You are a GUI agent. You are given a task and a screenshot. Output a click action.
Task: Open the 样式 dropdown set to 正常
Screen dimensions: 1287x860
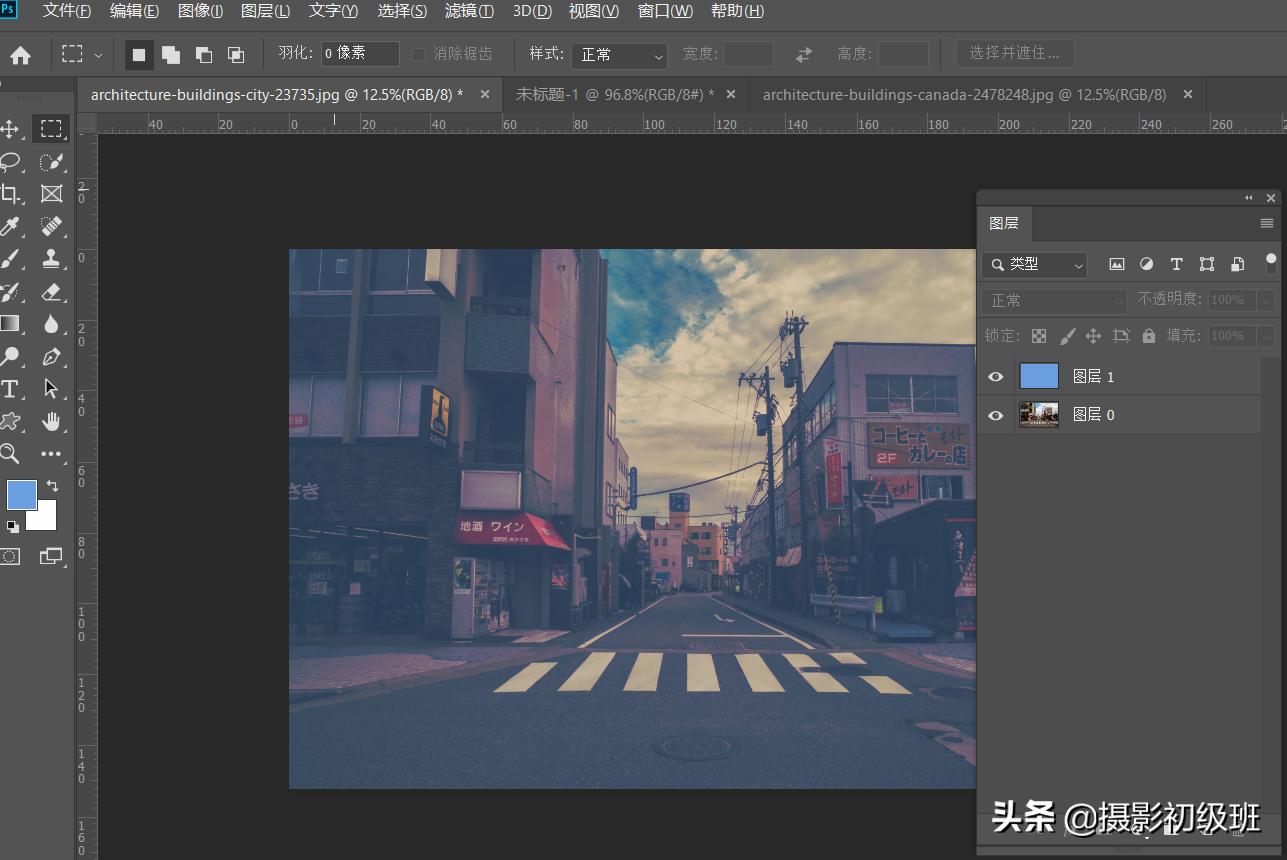pos(619,55)
